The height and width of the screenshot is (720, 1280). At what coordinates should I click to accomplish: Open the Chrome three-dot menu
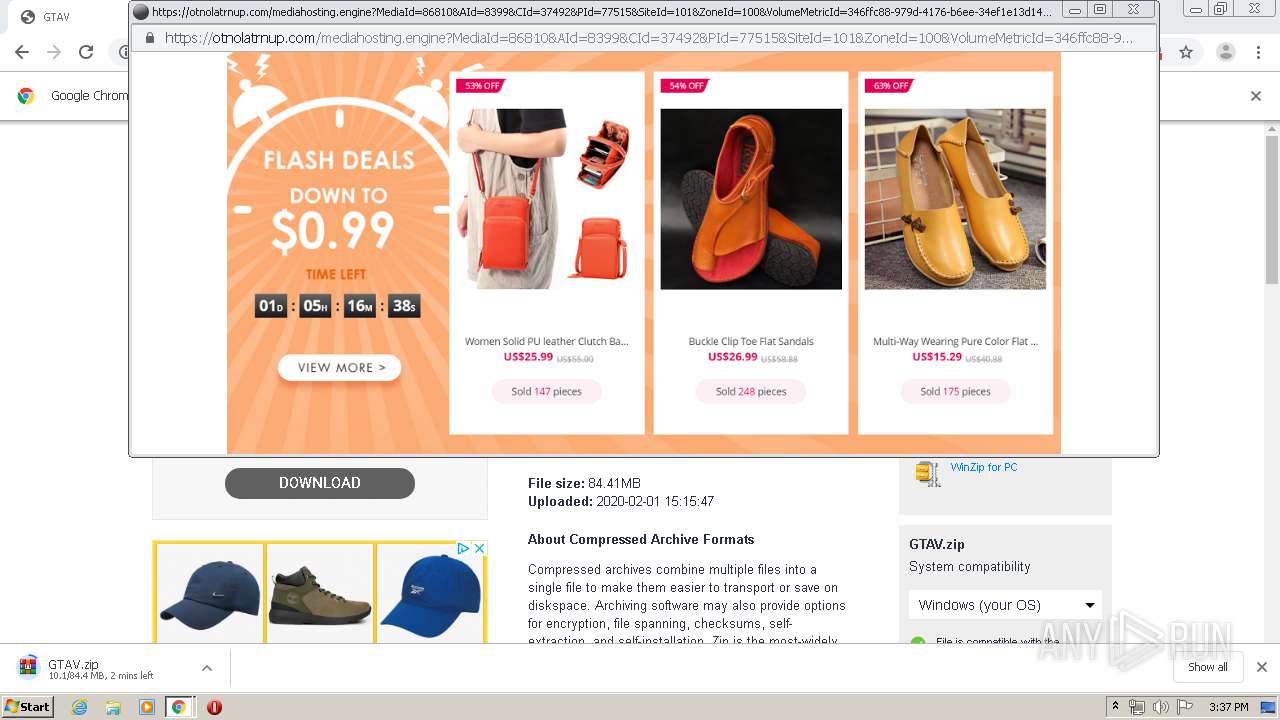(1259, 52)
